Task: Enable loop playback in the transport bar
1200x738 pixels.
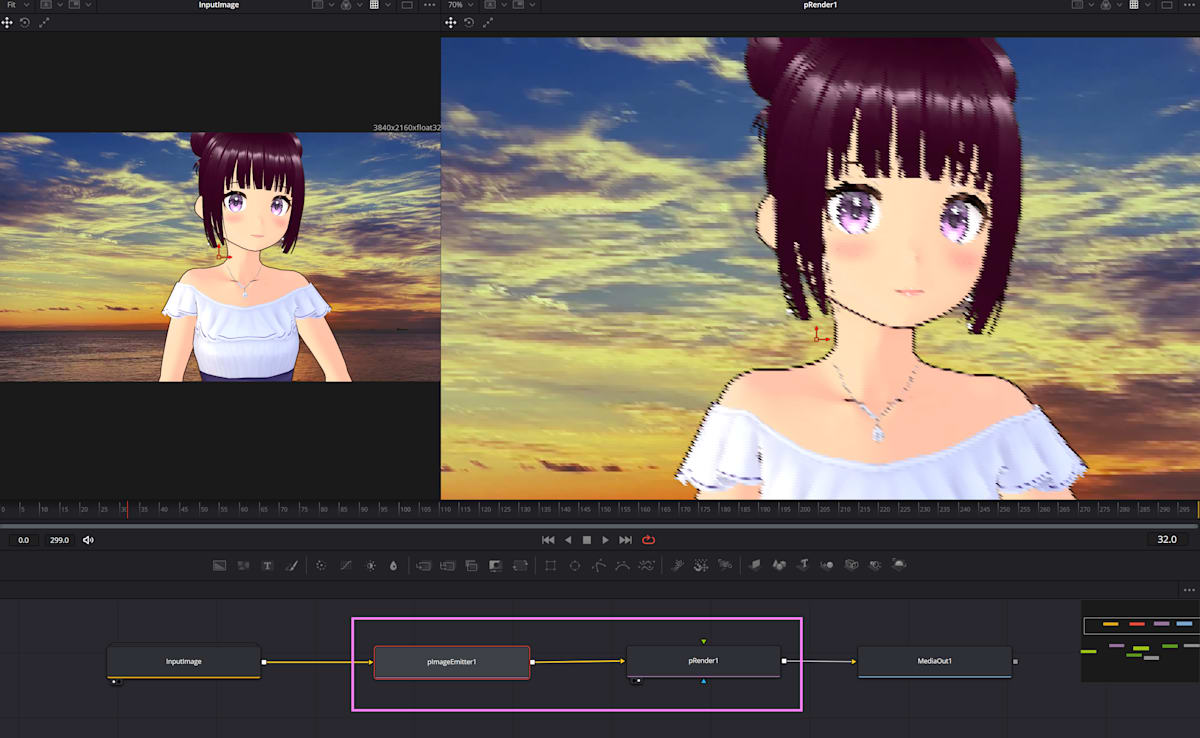Action: coord(649,539)
